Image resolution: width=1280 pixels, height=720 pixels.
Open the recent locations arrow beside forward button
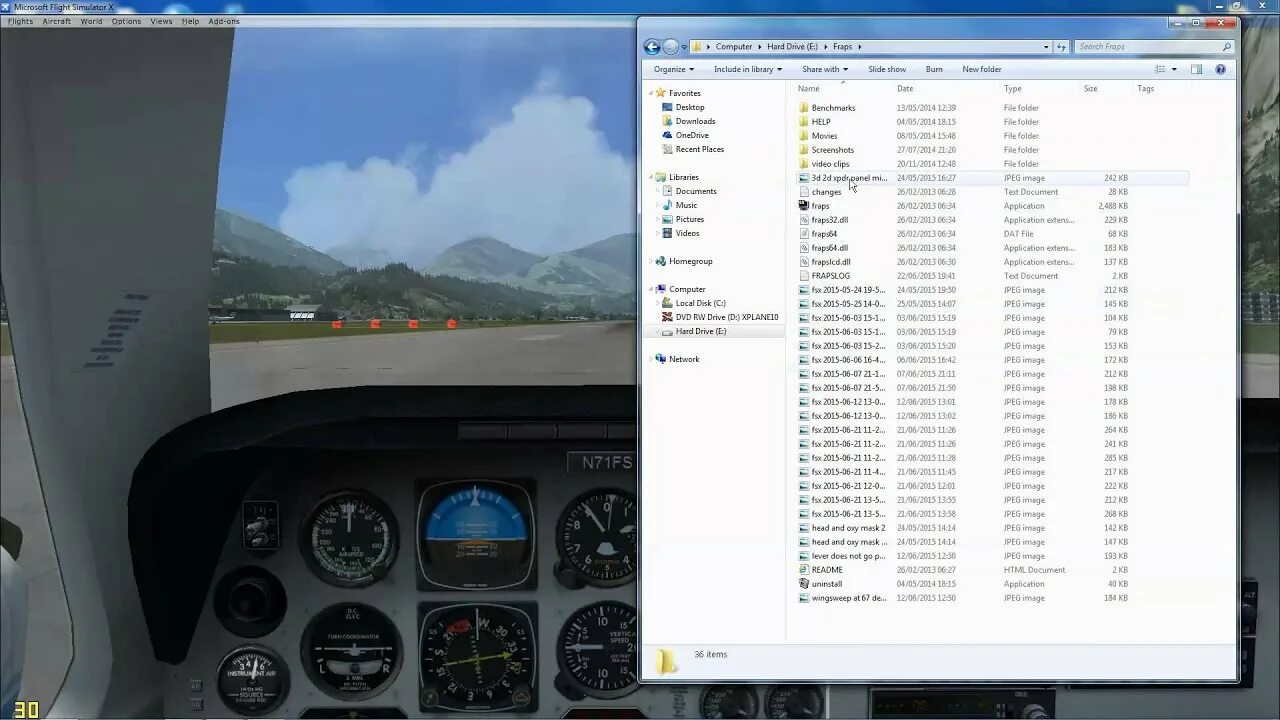[x=684, y=47]
